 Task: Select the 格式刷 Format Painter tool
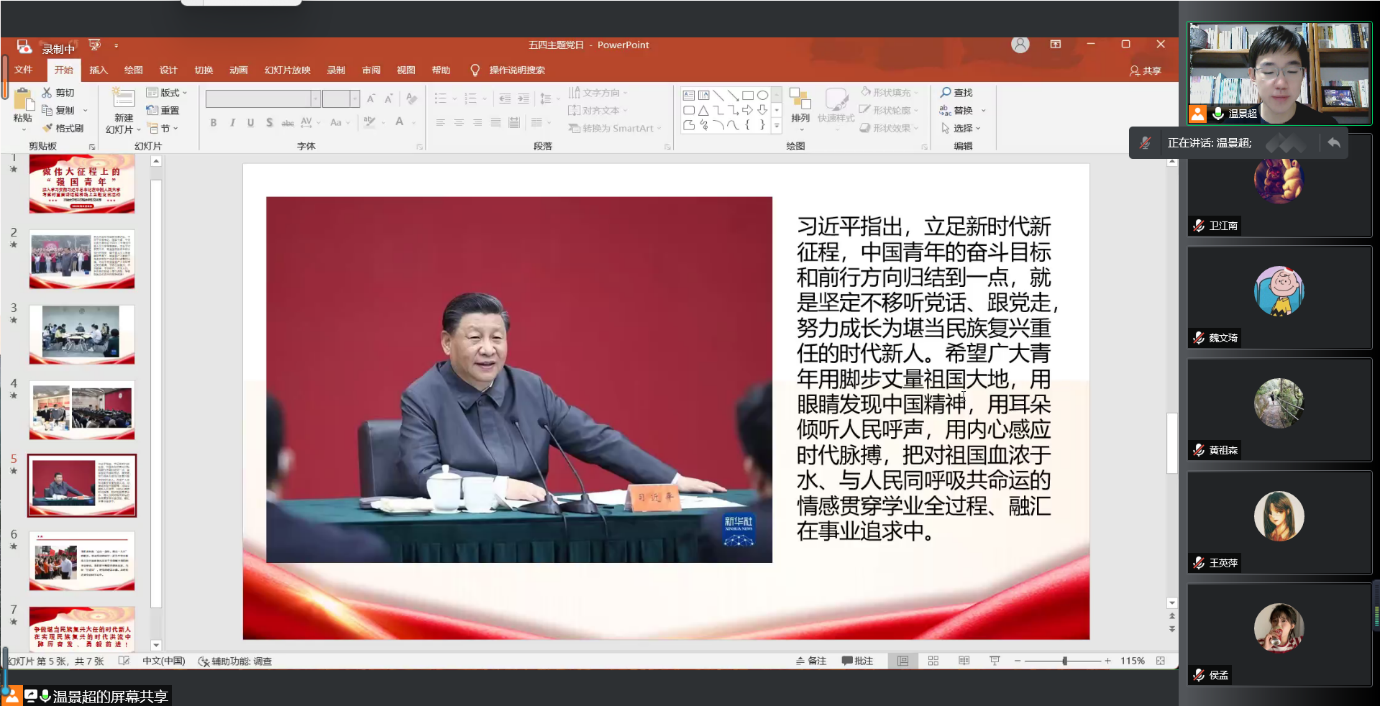click(48, 128)
